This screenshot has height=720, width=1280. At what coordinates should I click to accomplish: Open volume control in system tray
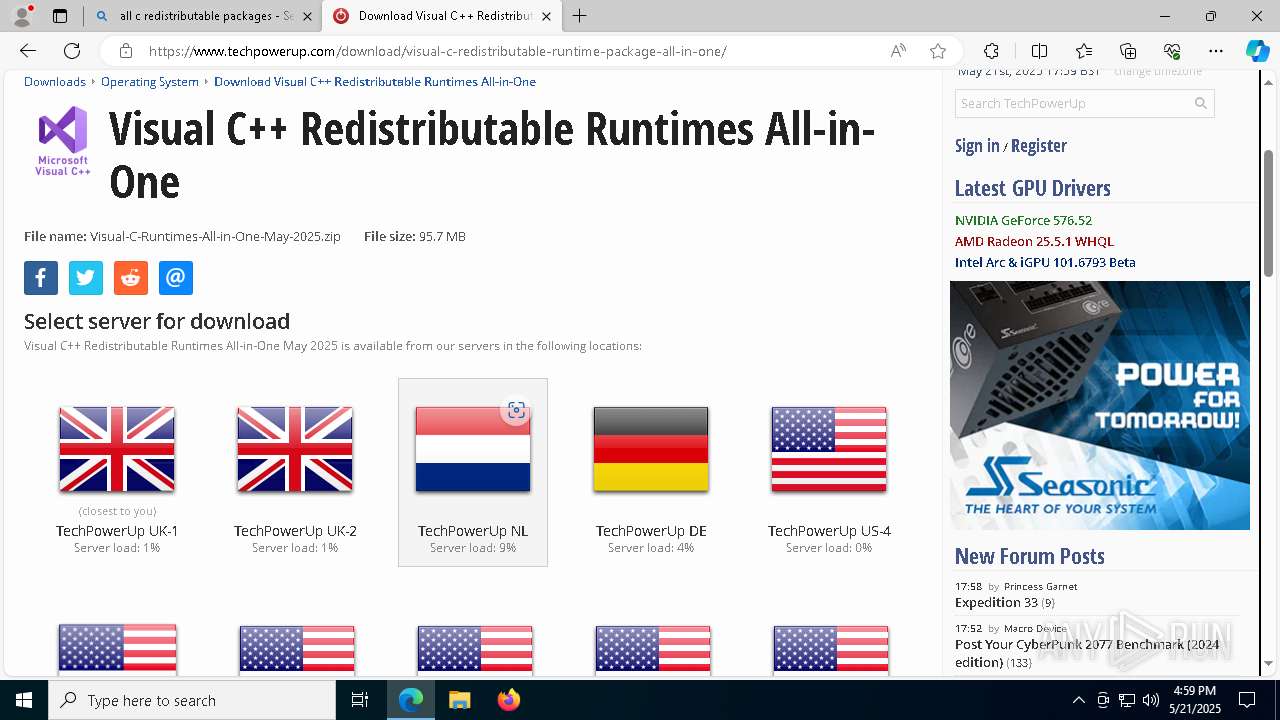point(1151,700)
